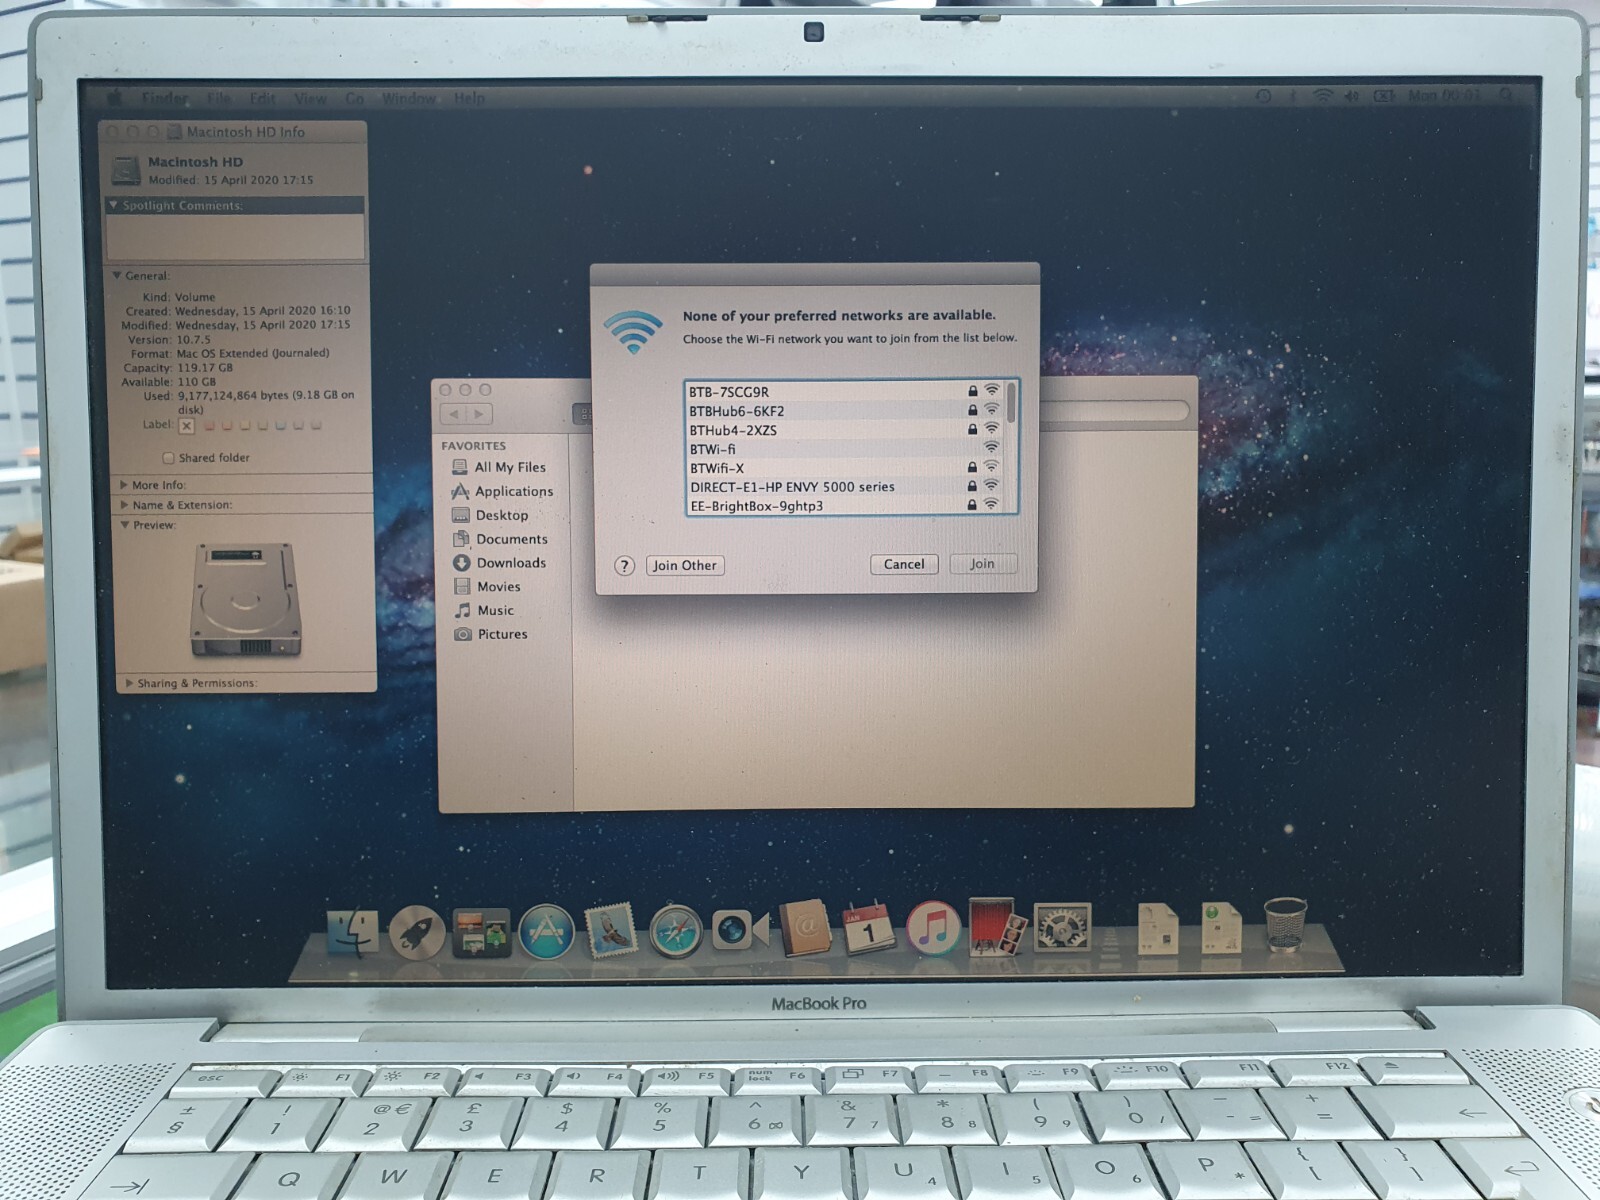Expand the More Info section
Viewport: 1600px width, 1200px height.
click(x=124, y=485)
